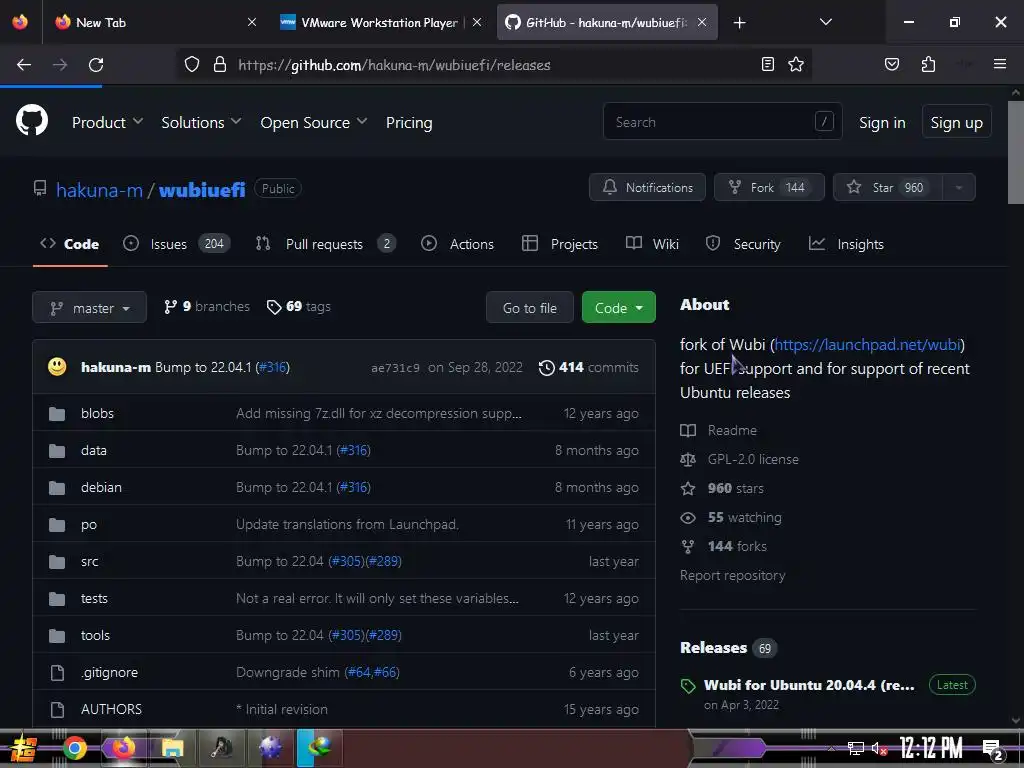The width and height of the screenshot is (1024, 768).
Task: Click the List all tabs chevron
Action: click(825, 22)
